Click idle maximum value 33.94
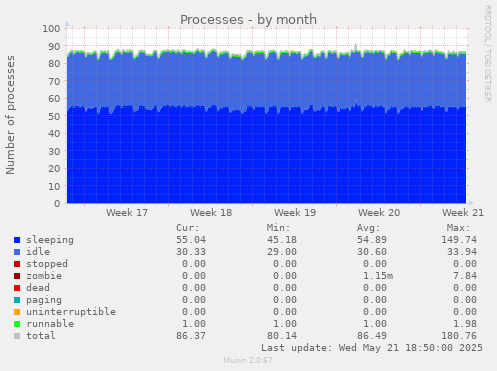The height and width of the screenshot is (371, 497). 462,252
